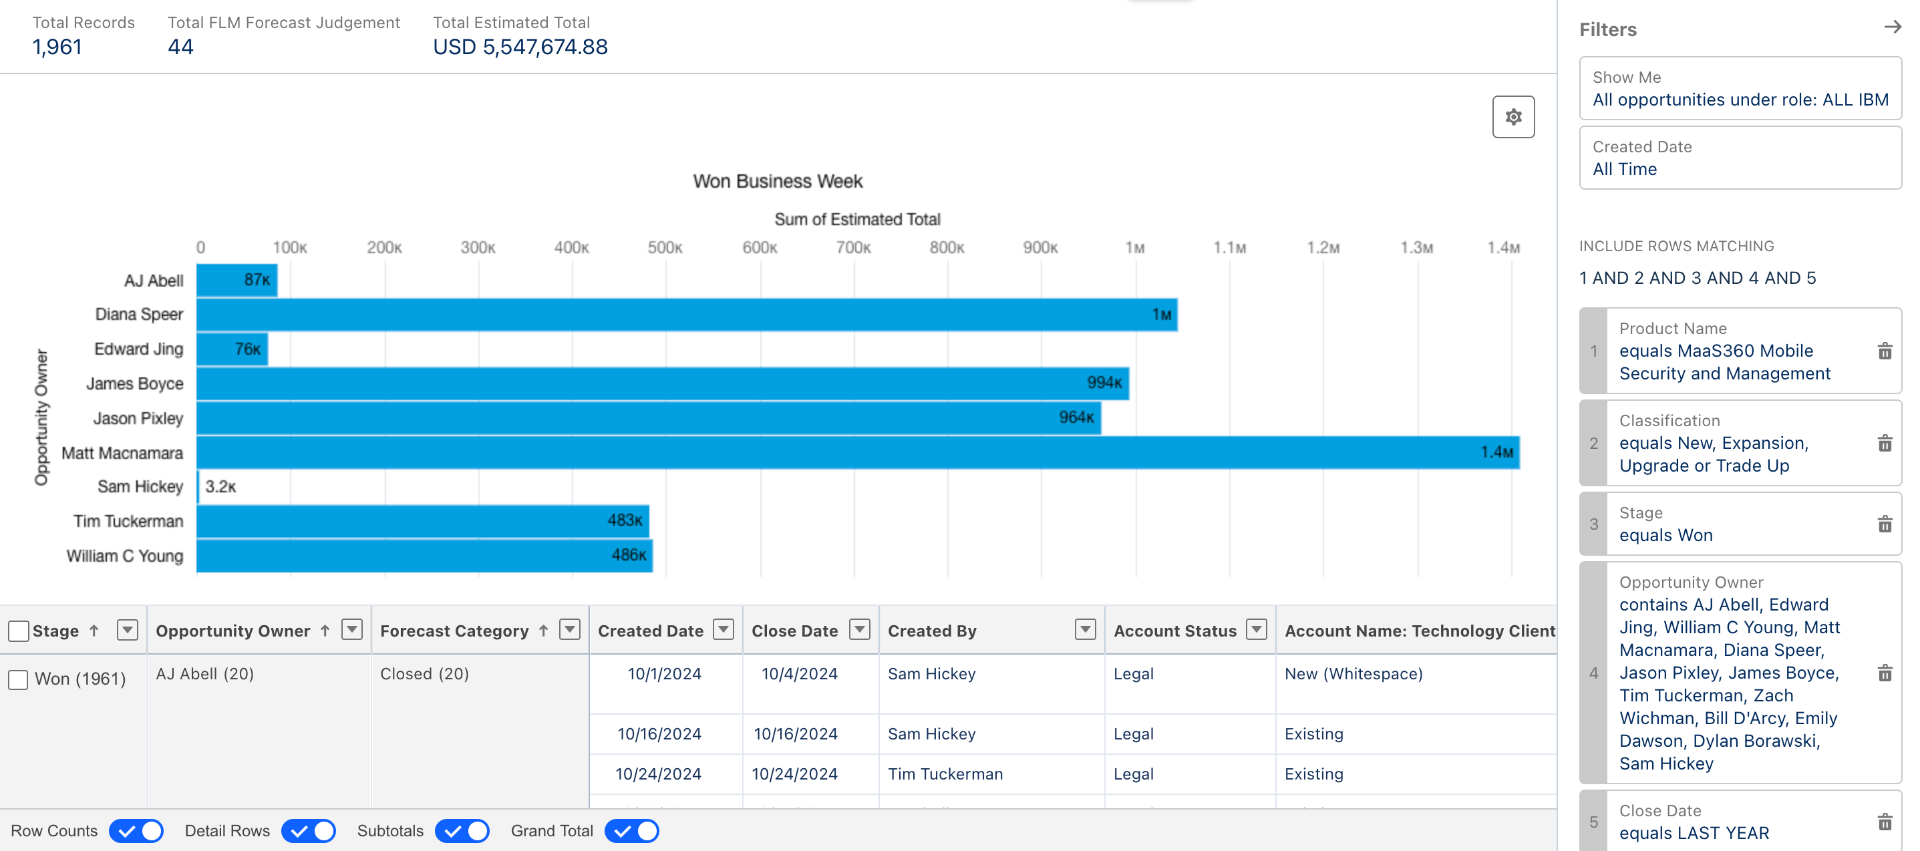Open Account Status column dropdown
The image size is (1920, 851).
[1258, 629]
